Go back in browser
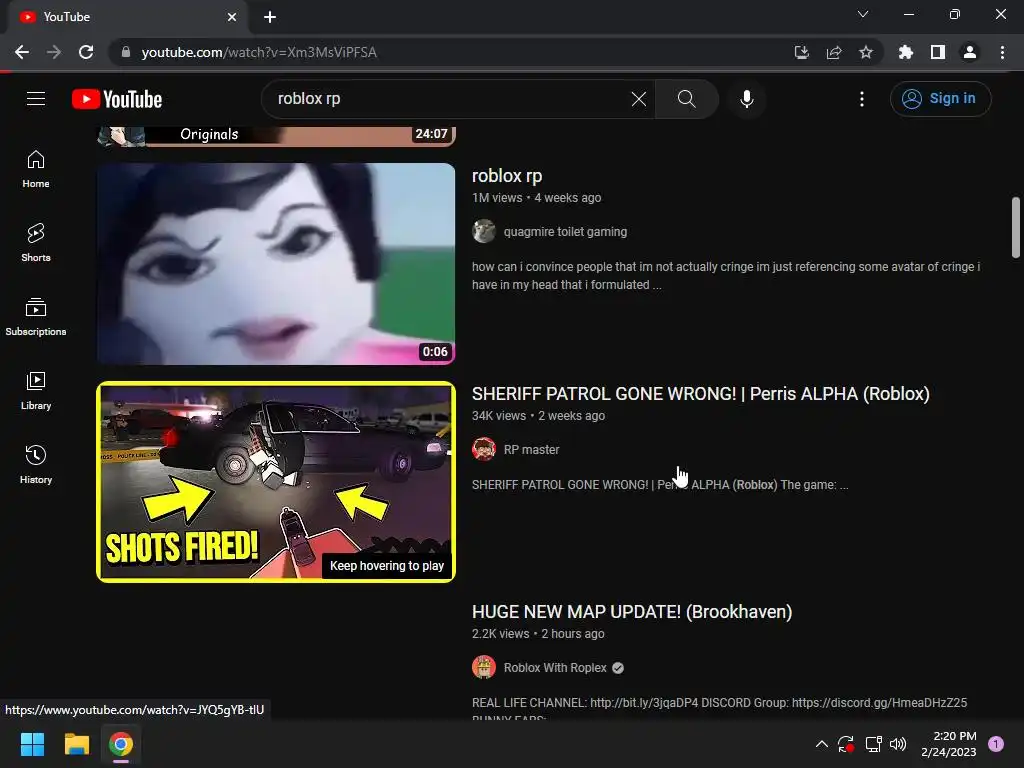 click(22, 52)
